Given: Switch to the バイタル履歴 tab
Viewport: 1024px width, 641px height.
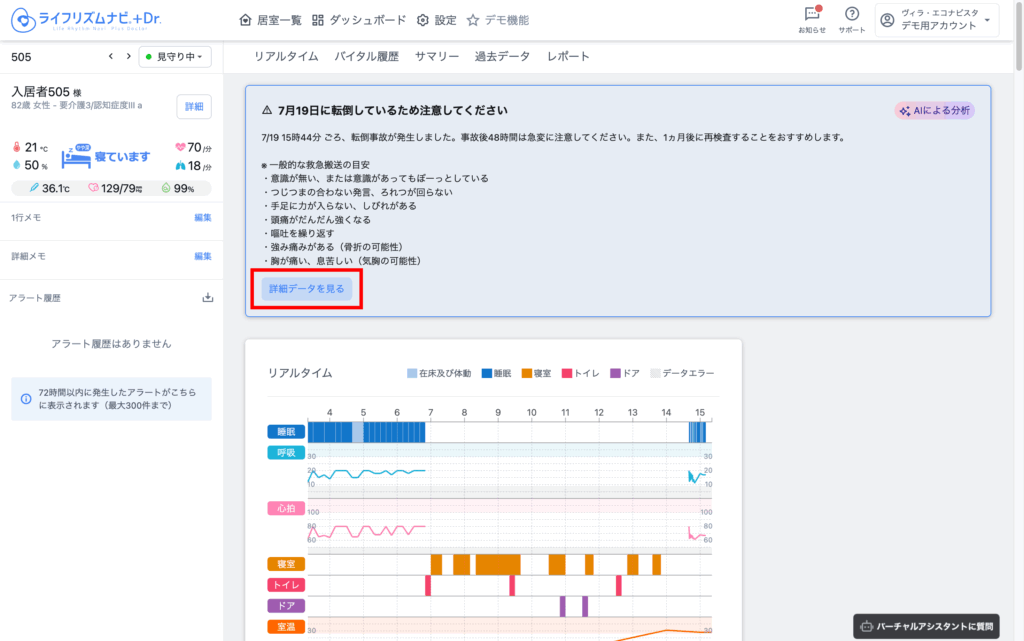Looking at the screenshot, I should (366, 57).
